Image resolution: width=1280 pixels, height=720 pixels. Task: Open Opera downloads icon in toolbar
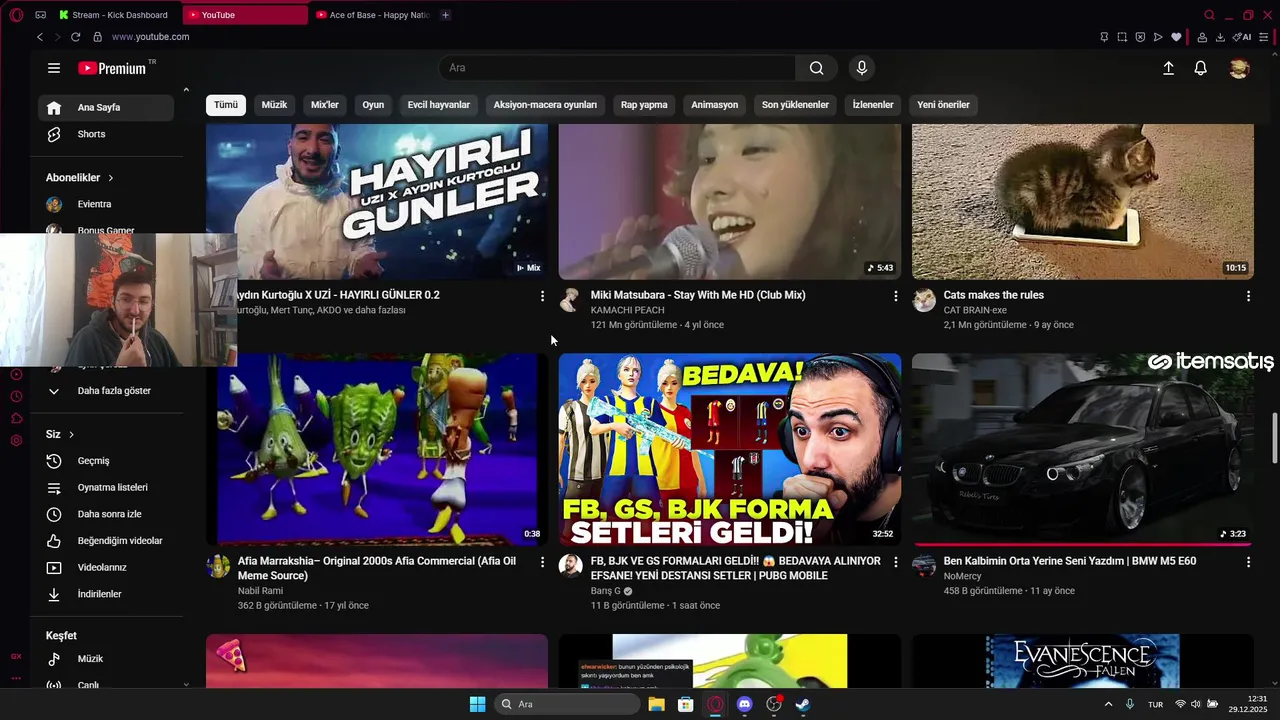[x=1220, y=37]
